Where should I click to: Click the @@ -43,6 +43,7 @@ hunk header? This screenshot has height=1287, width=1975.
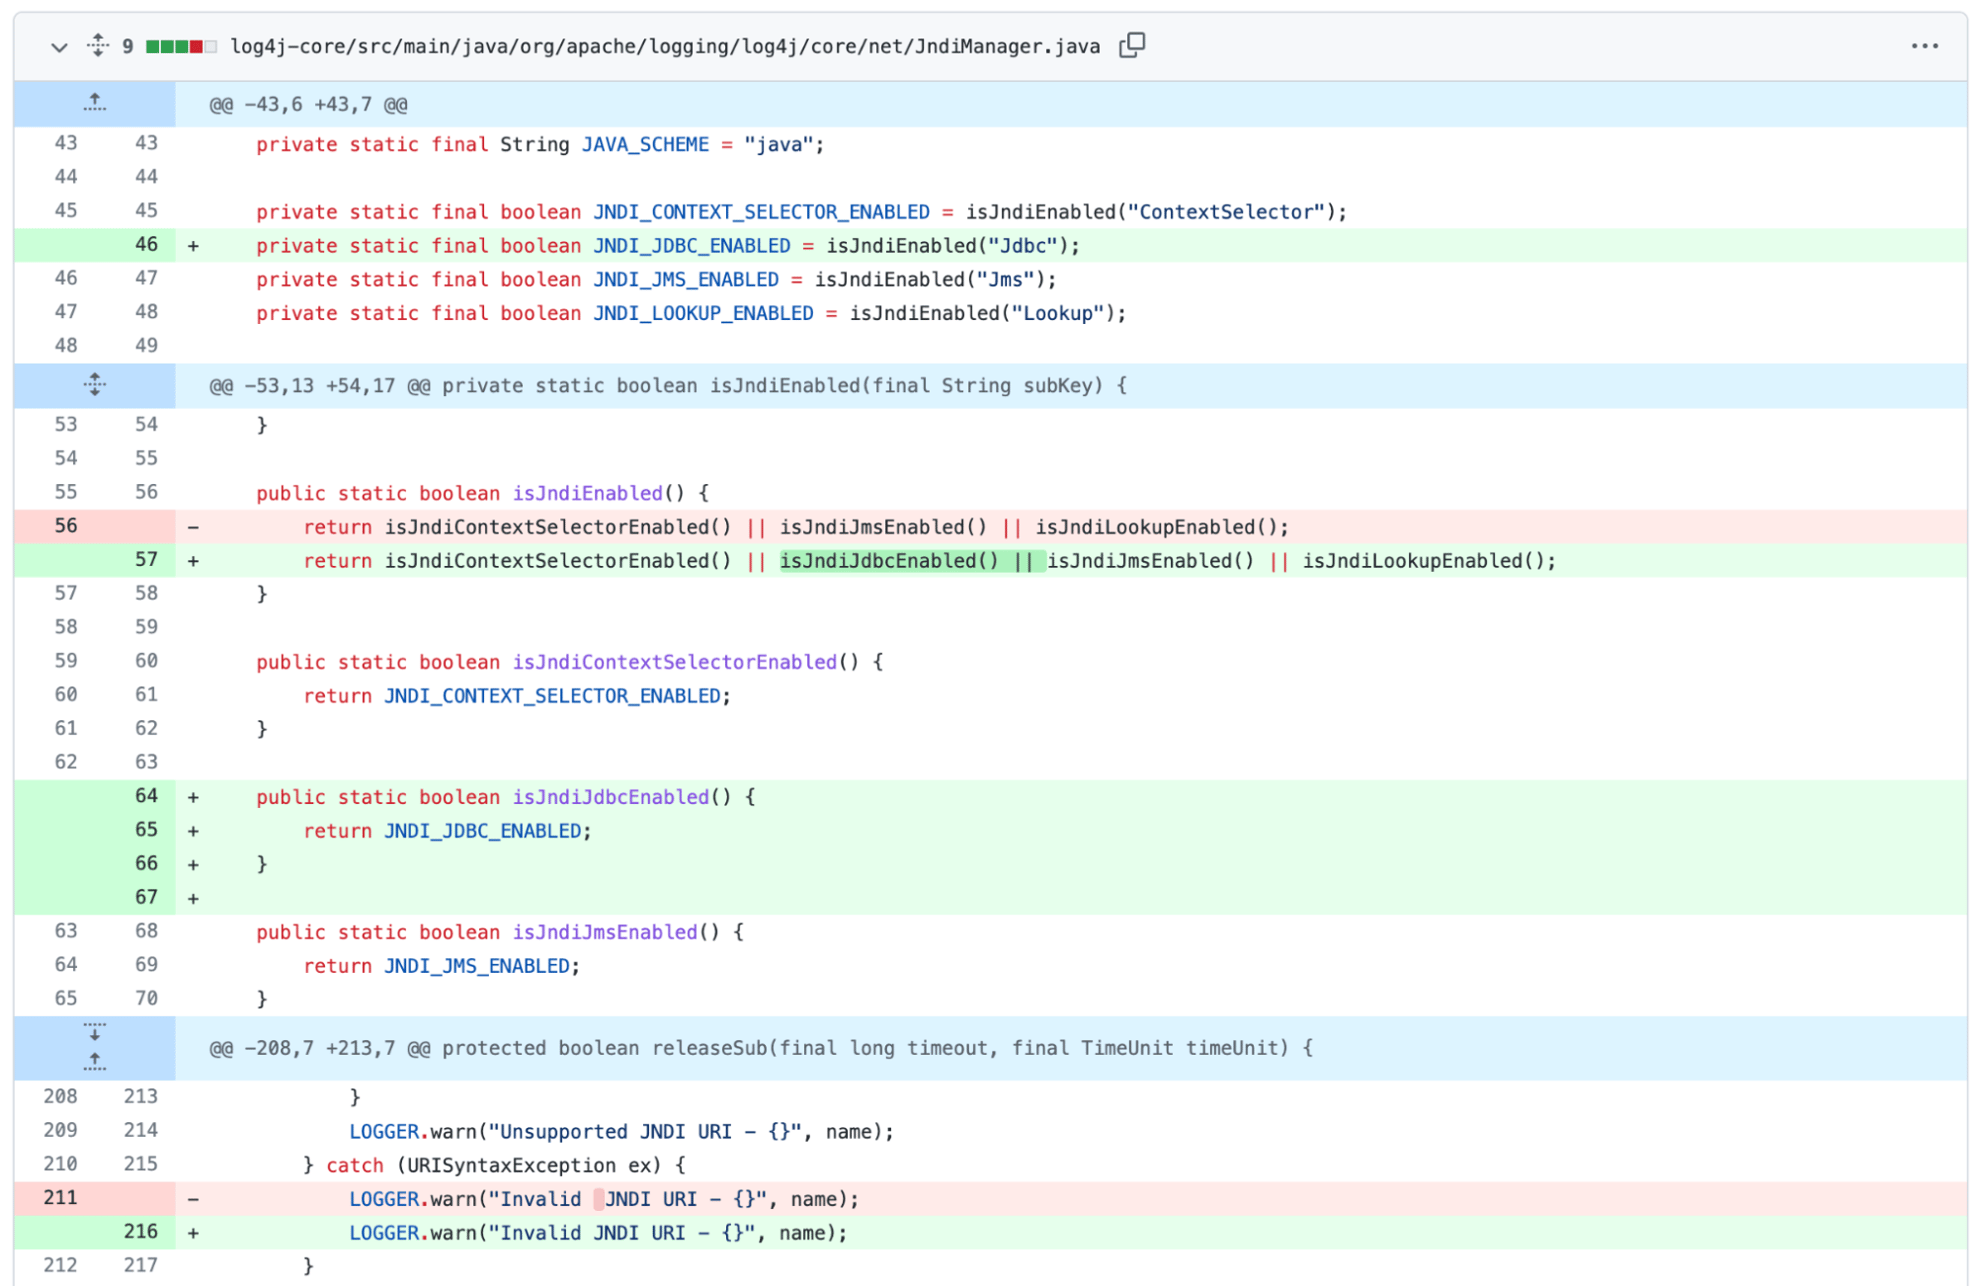pyautogui.click(x=306, y=104)
